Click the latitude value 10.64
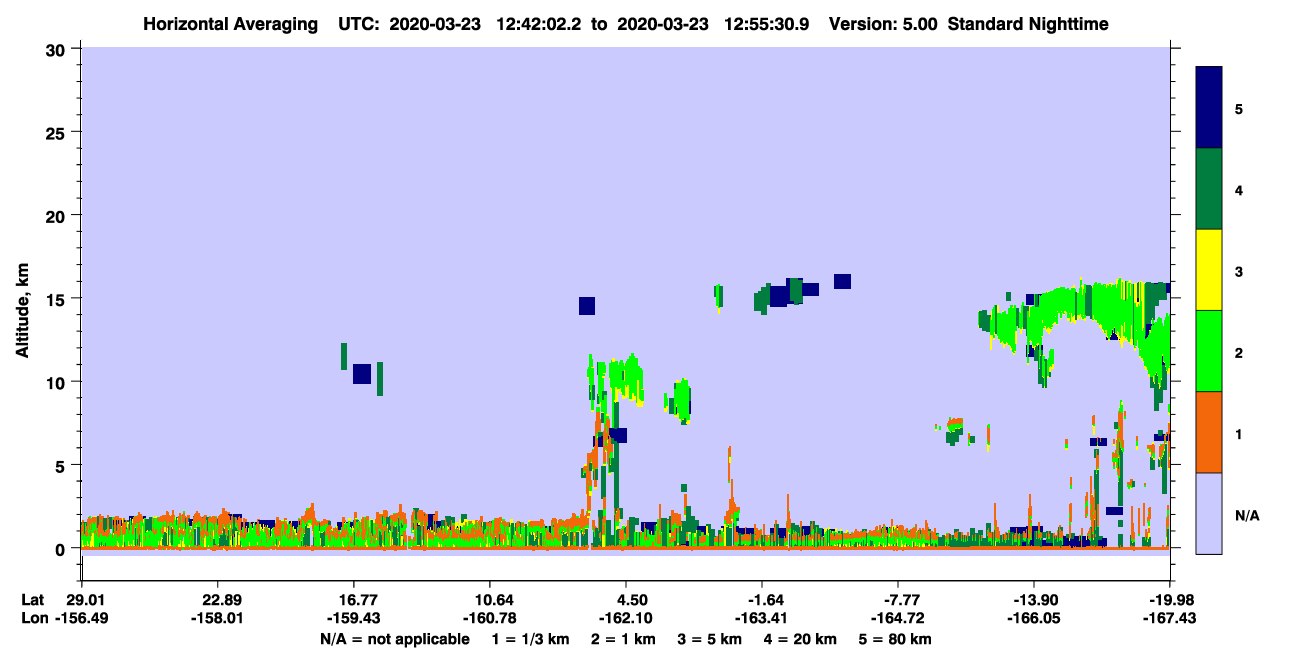1300x667 pixels. pyautogui.click(x=489, y=600)
